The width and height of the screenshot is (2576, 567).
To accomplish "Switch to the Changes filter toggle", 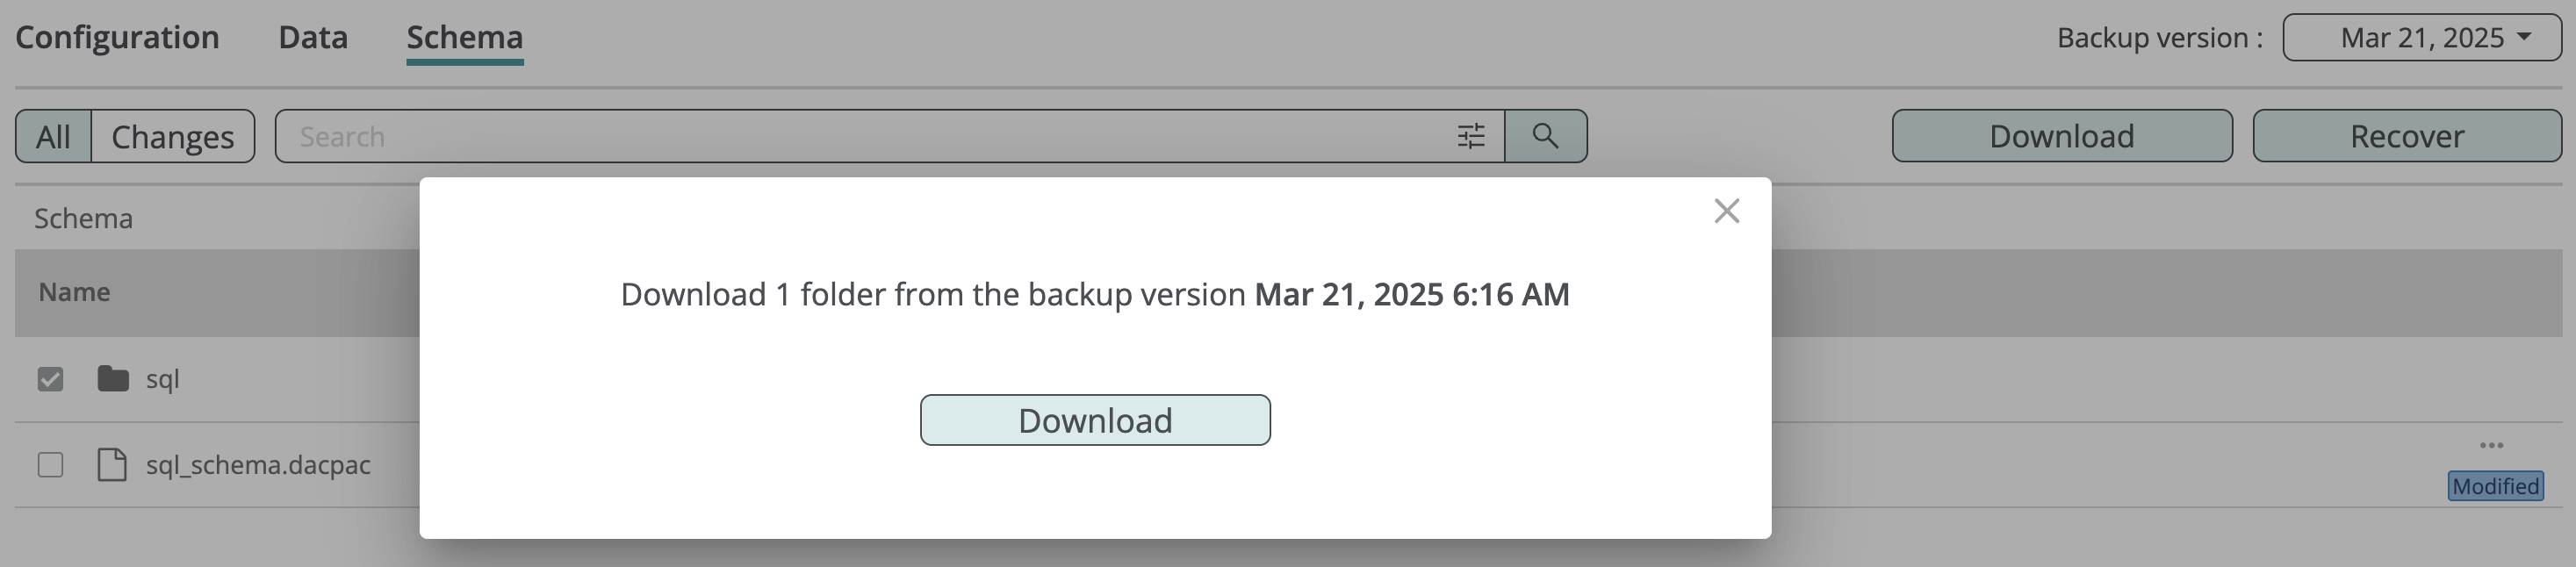I will [172, 136].
